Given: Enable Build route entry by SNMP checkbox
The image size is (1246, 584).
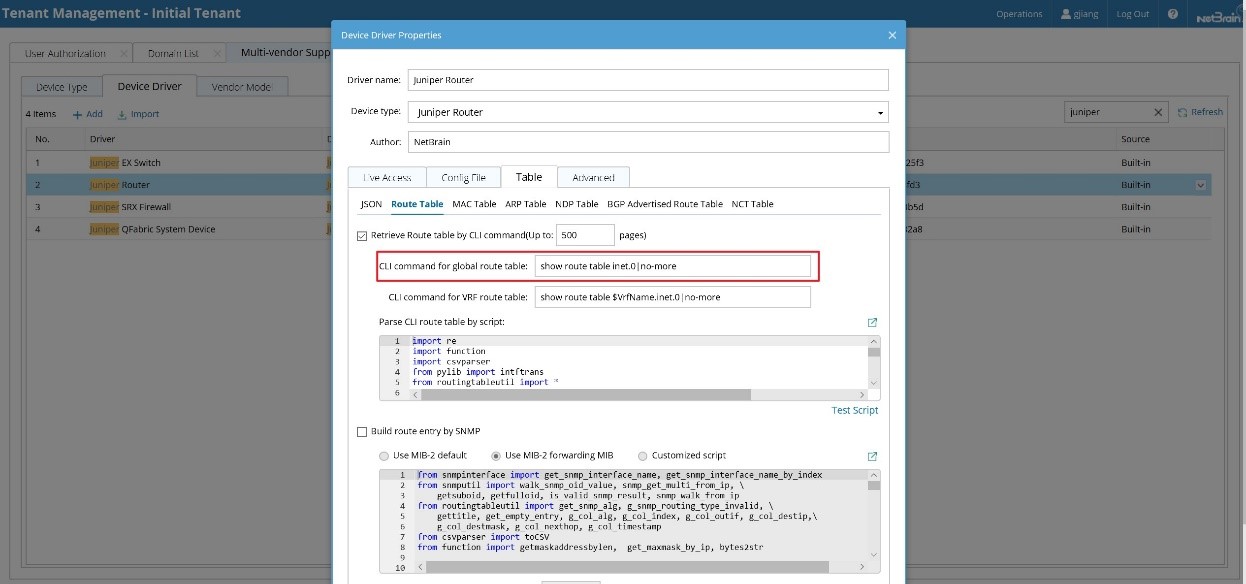Looking at the screenshot, I should [362, 432].
